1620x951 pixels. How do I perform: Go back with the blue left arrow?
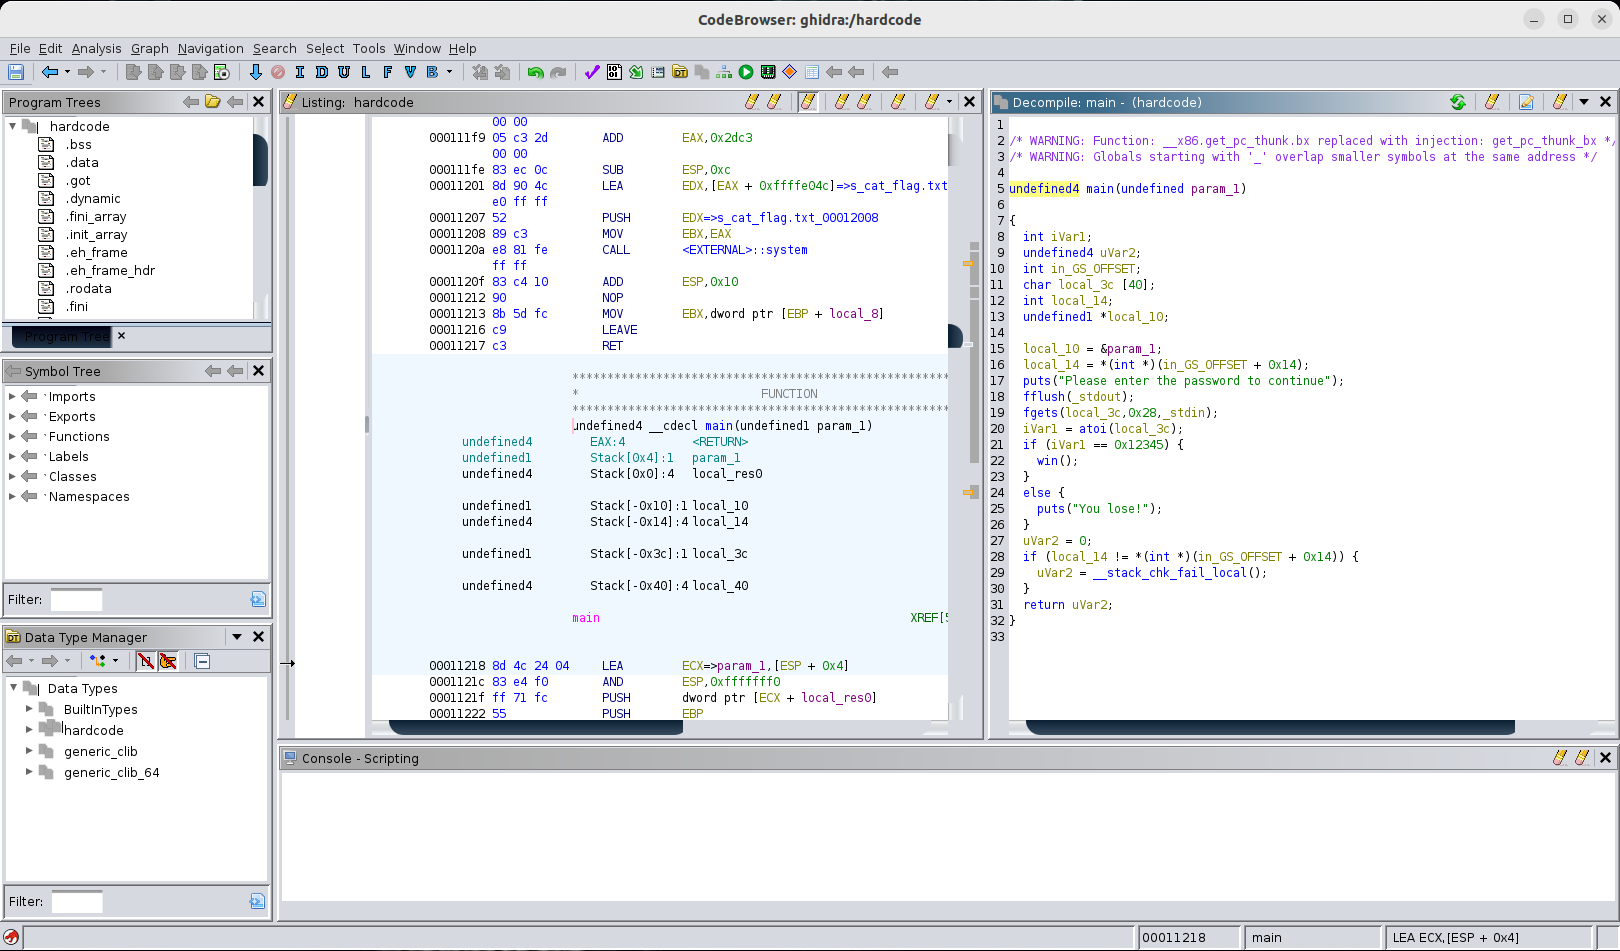click(x=49, y=72)
